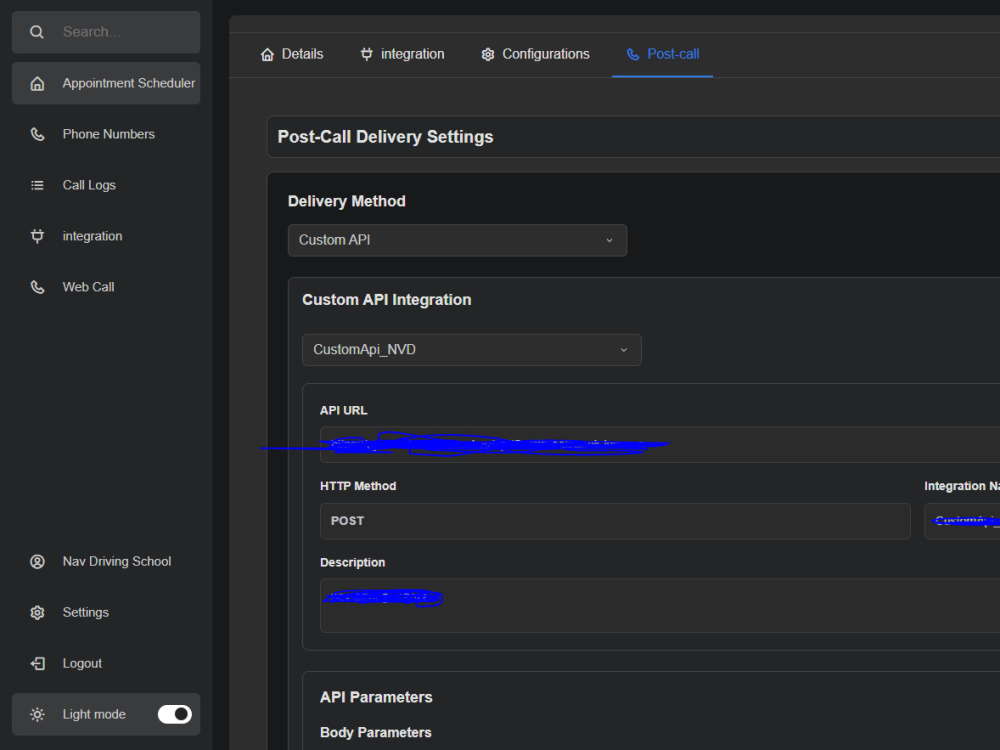Image resolution: width=1000 pixels, height=750 pixels.
Task: Switch to the Details tab
Action: [x=292, y=54]
